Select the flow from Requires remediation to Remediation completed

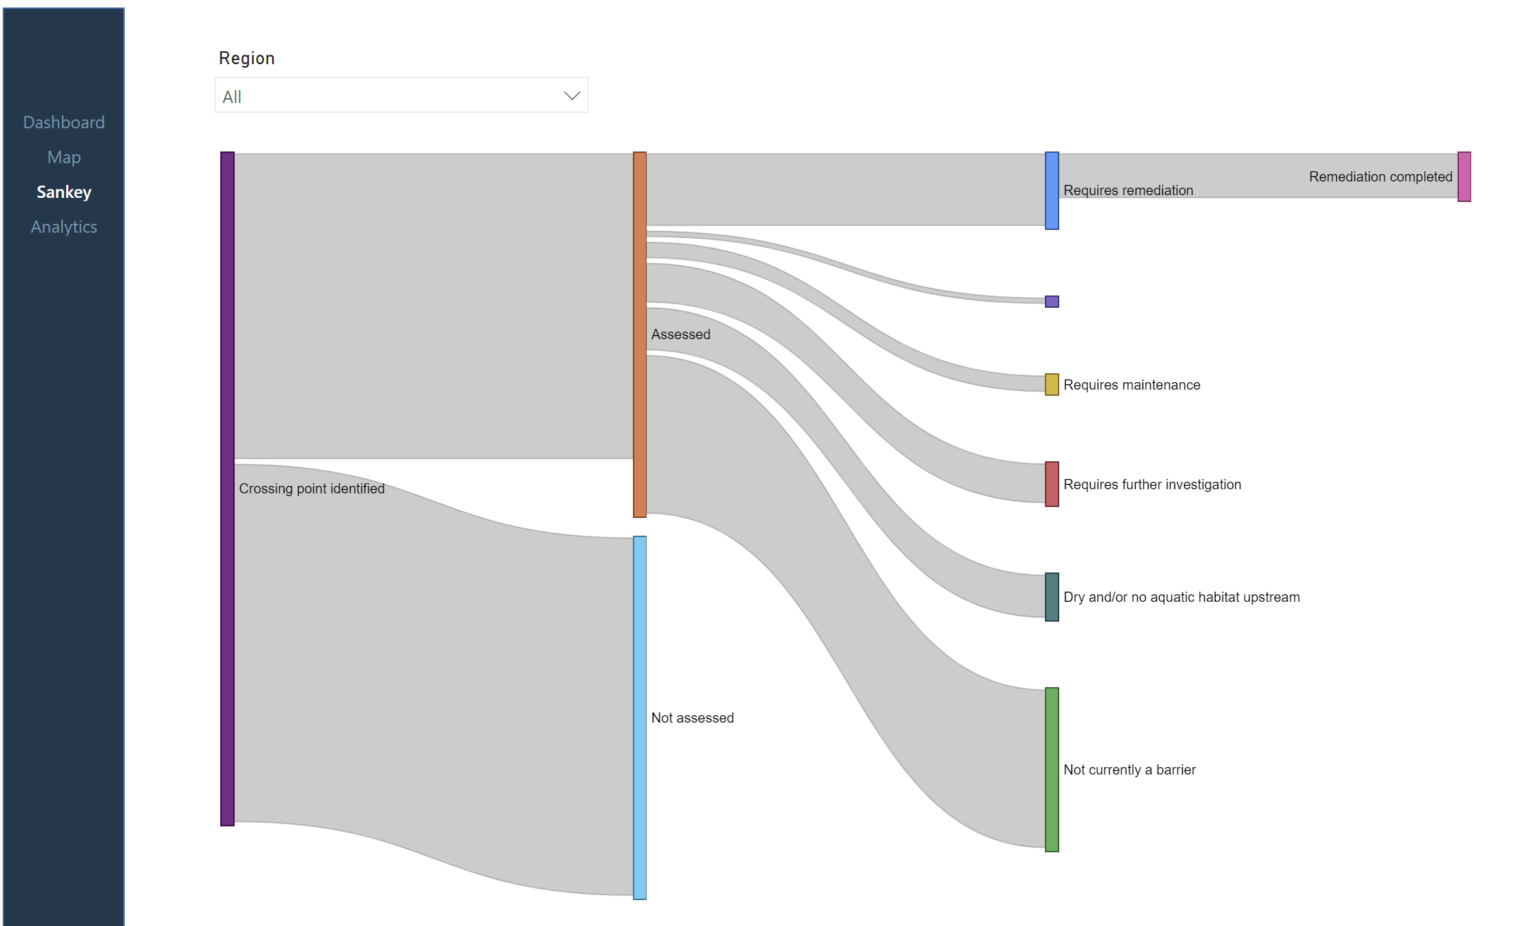point(1258,176)
